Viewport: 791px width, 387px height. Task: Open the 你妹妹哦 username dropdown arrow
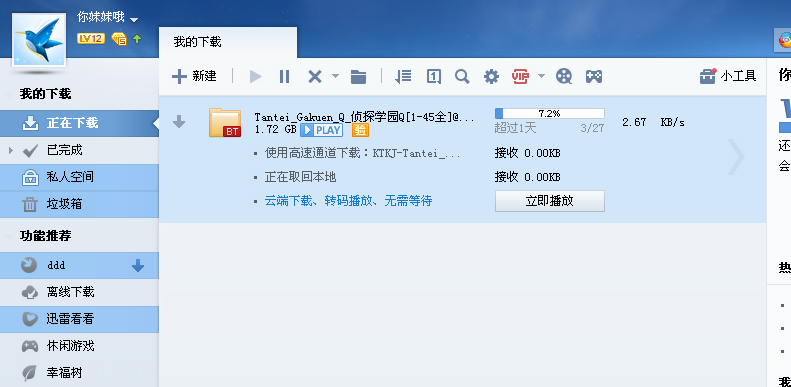click(x=134, y=20)
